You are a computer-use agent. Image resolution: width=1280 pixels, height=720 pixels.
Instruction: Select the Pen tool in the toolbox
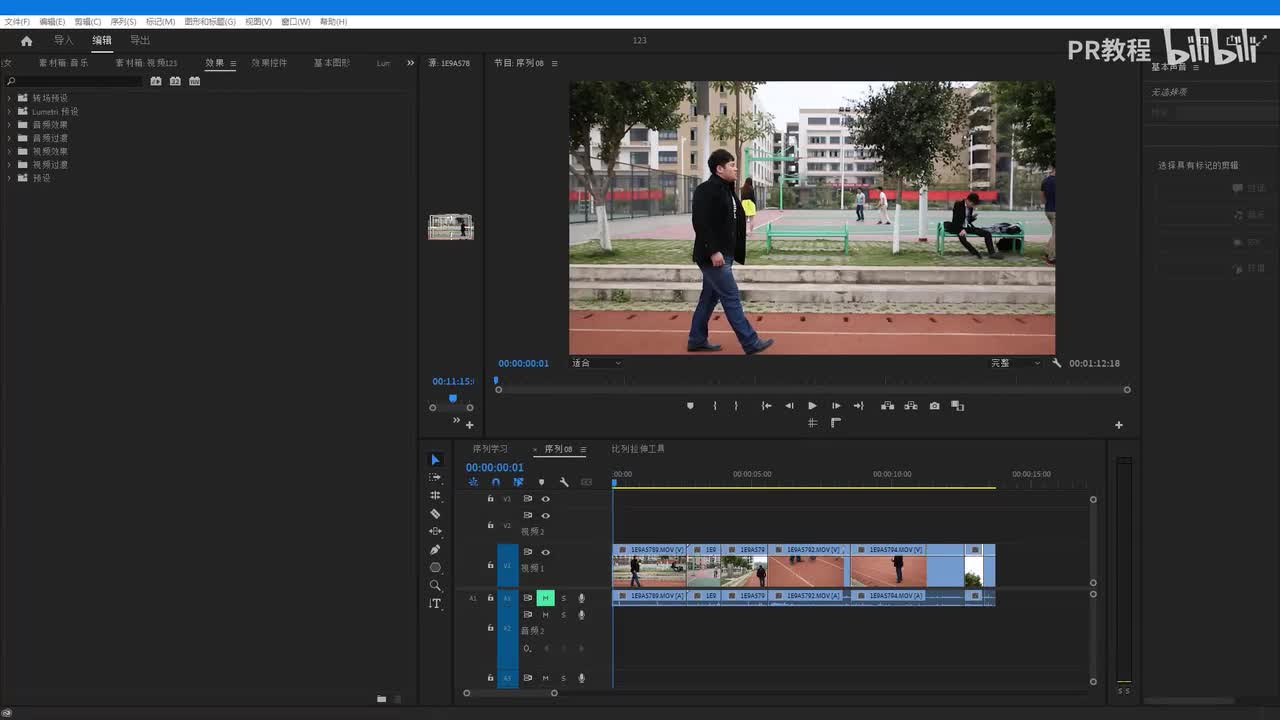pos(435,549)
